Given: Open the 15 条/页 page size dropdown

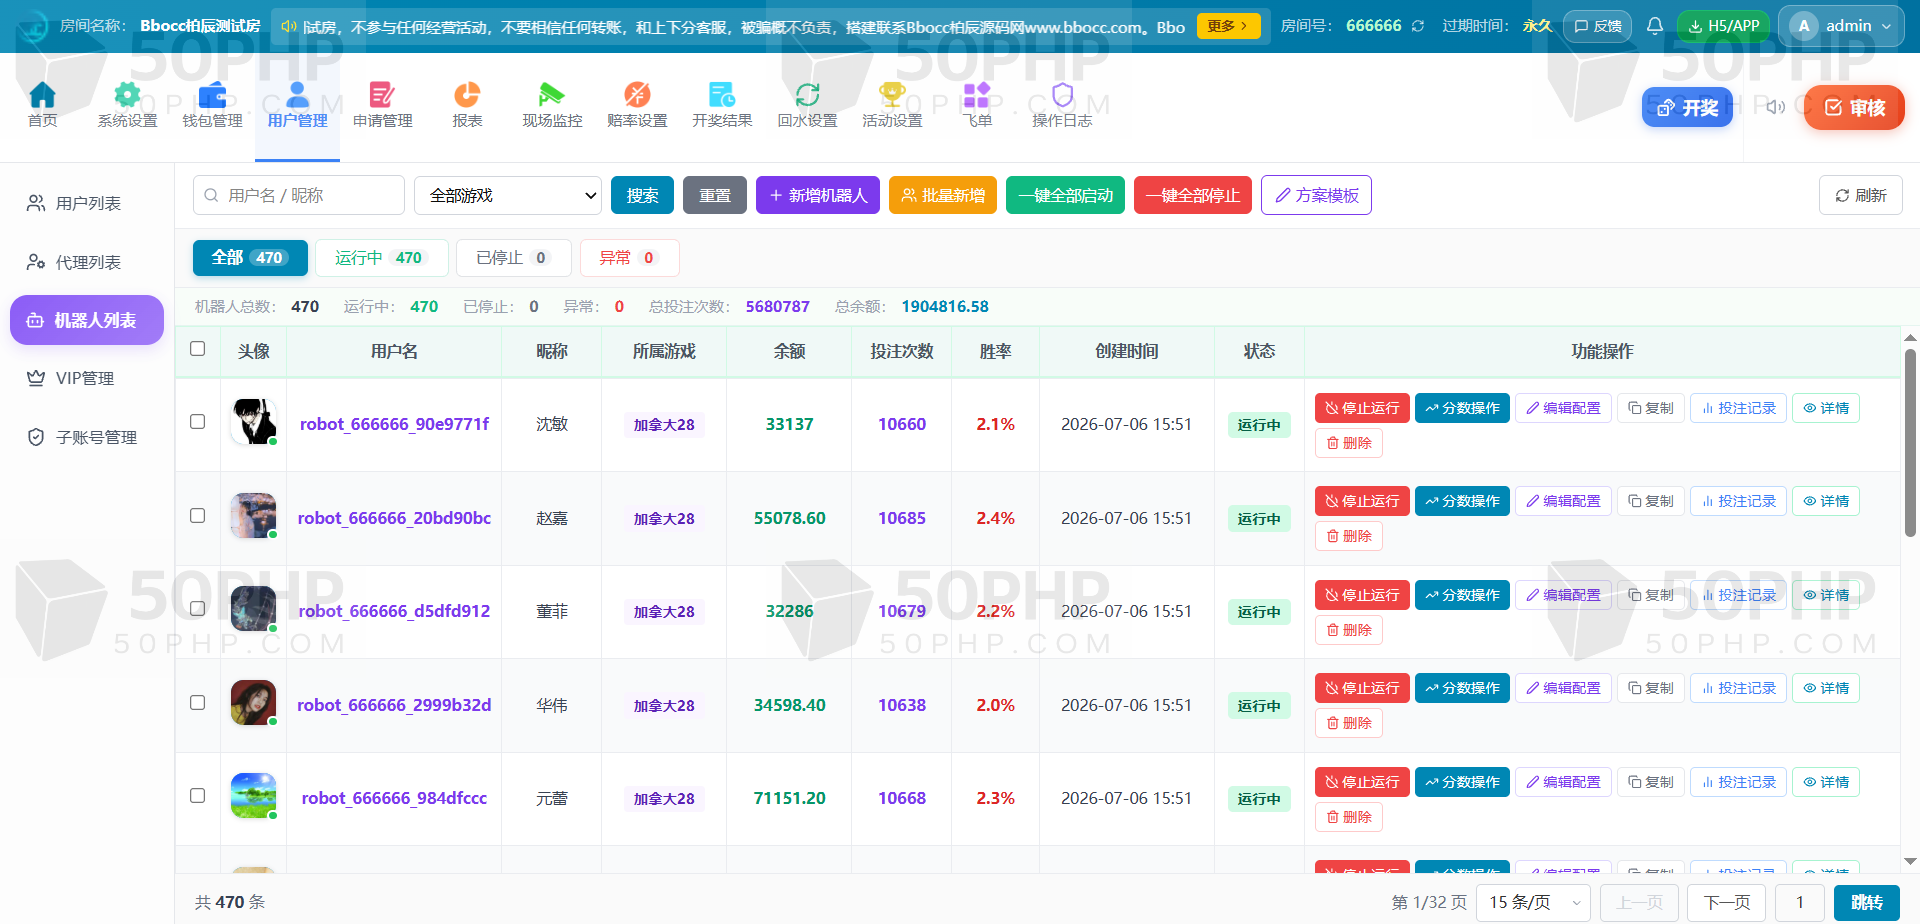Looking at the screenshot, I should 1534,902.
